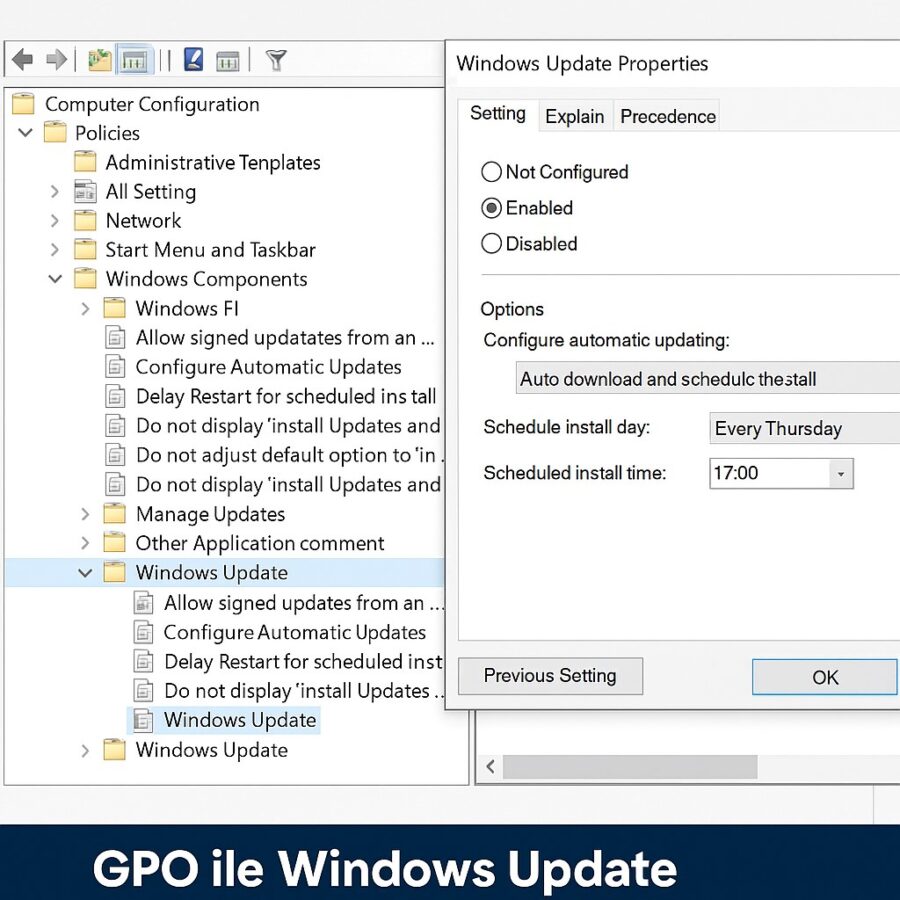Image resolution: width=900 pixels, height=900 pixels.
Task: Click the Windows FI folder icon
Action: tap(114, 308)
